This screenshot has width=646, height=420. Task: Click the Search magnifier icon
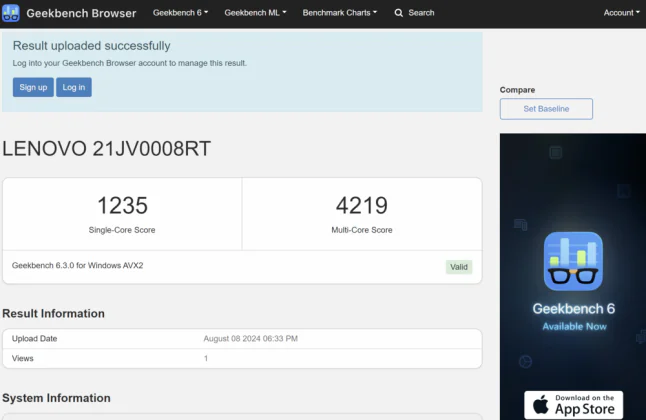coord(398,13)
